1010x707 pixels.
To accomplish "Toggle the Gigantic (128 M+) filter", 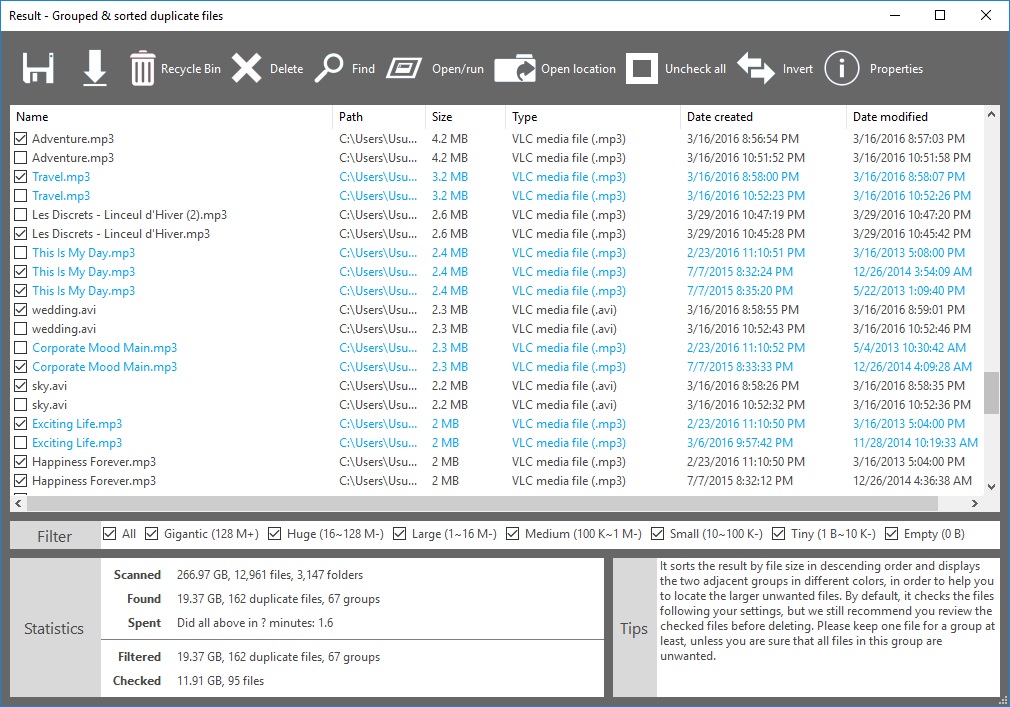I will click(x=151, y=534).
